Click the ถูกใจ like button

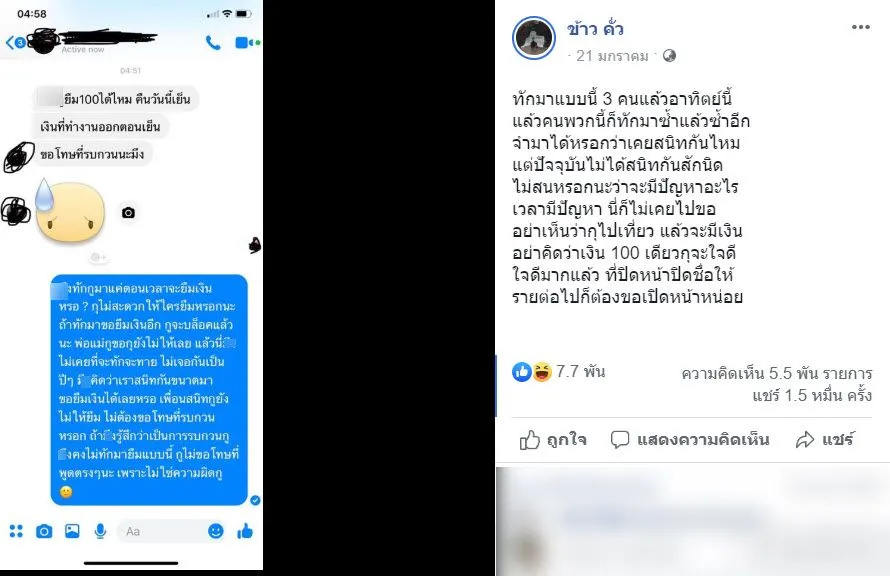tap(553, 440)
